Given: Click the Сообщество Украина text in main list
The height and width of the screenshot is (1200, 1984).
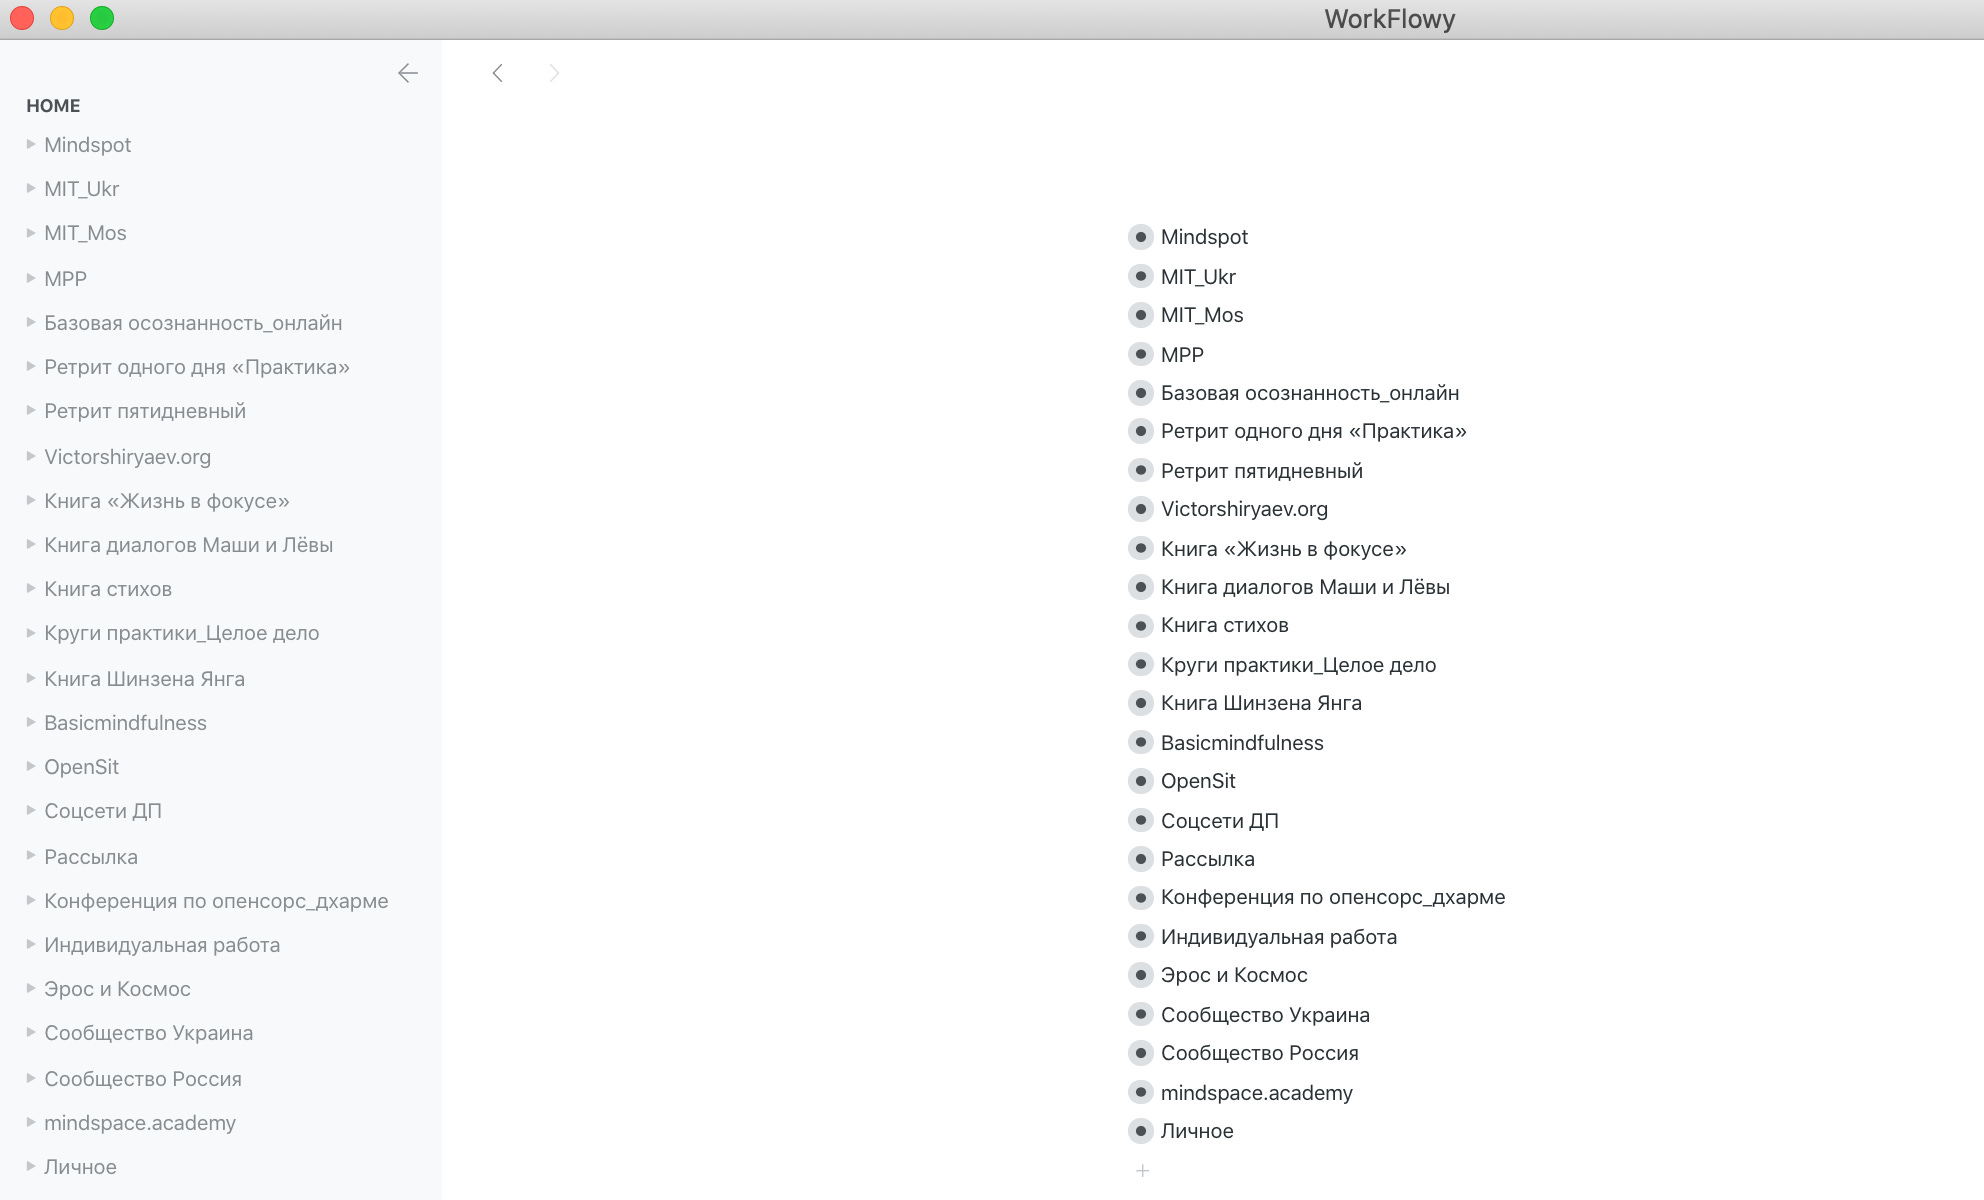Looking at the screenshot, I should click(1265, 1015).
